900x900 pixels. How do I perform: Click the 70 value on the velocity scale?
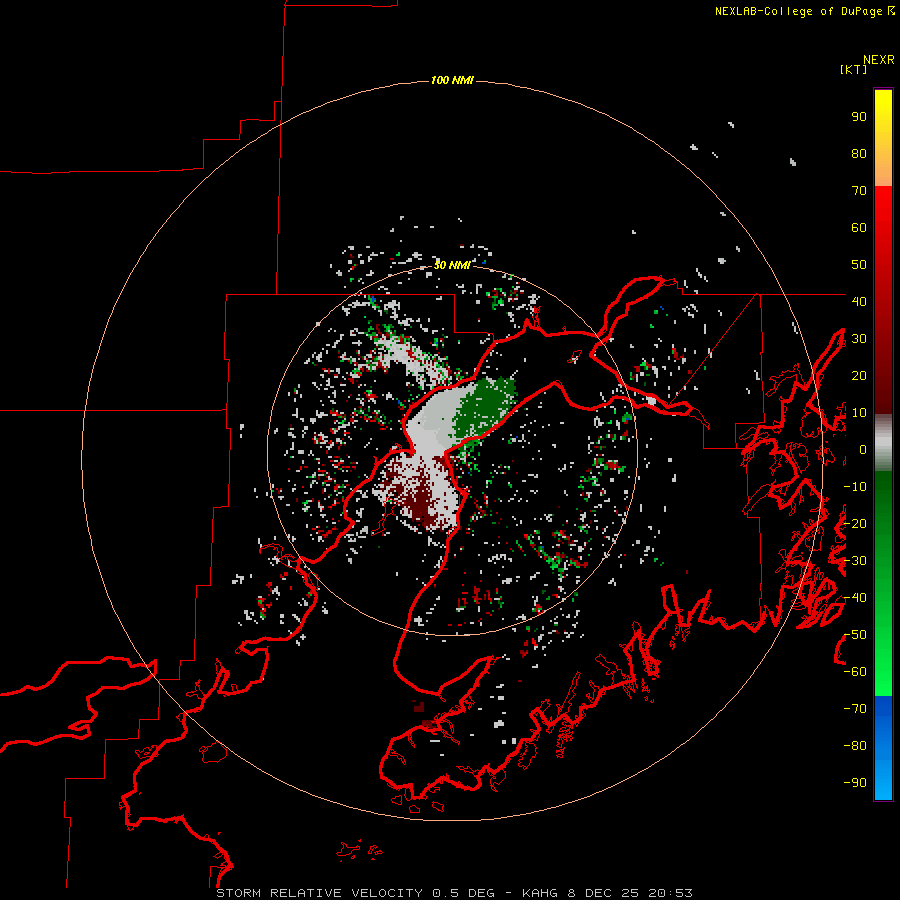(x=859, y=191)
